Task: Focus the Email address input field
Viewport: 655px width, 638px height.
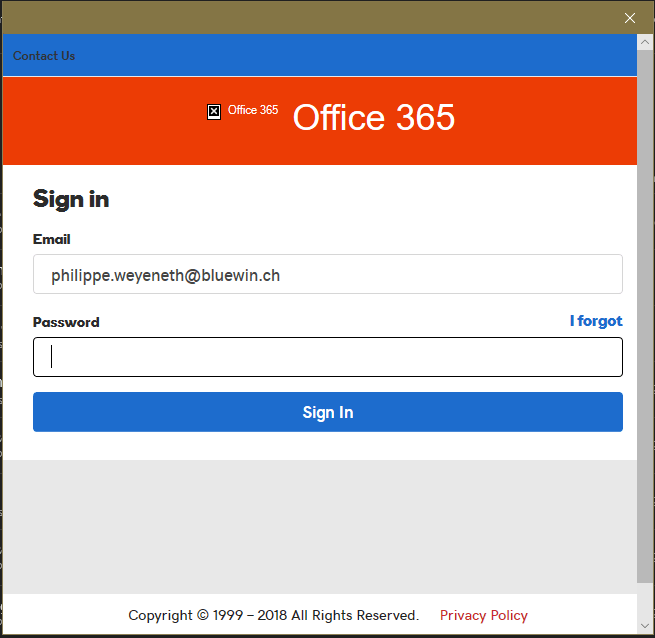Action: pyautogui.click(x=327, y=274)
